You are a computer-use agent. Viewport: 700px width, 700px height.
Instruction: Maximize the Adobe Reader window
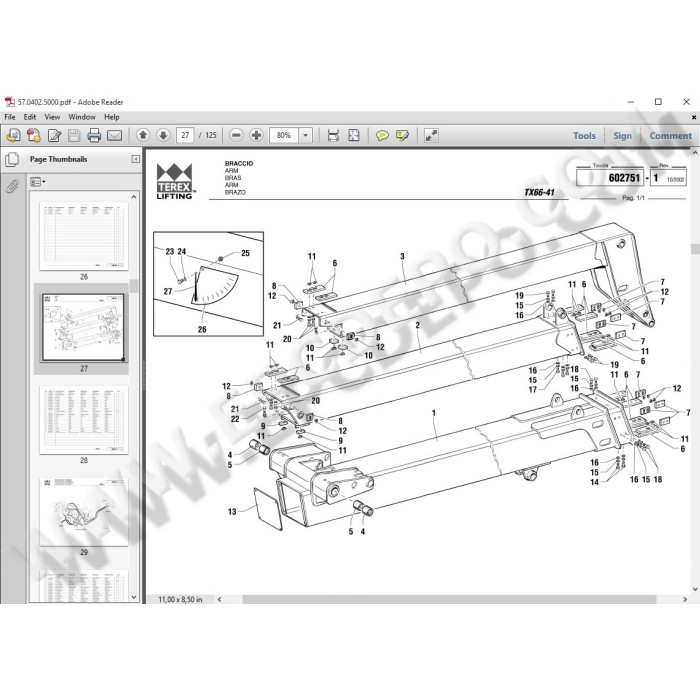658,102
